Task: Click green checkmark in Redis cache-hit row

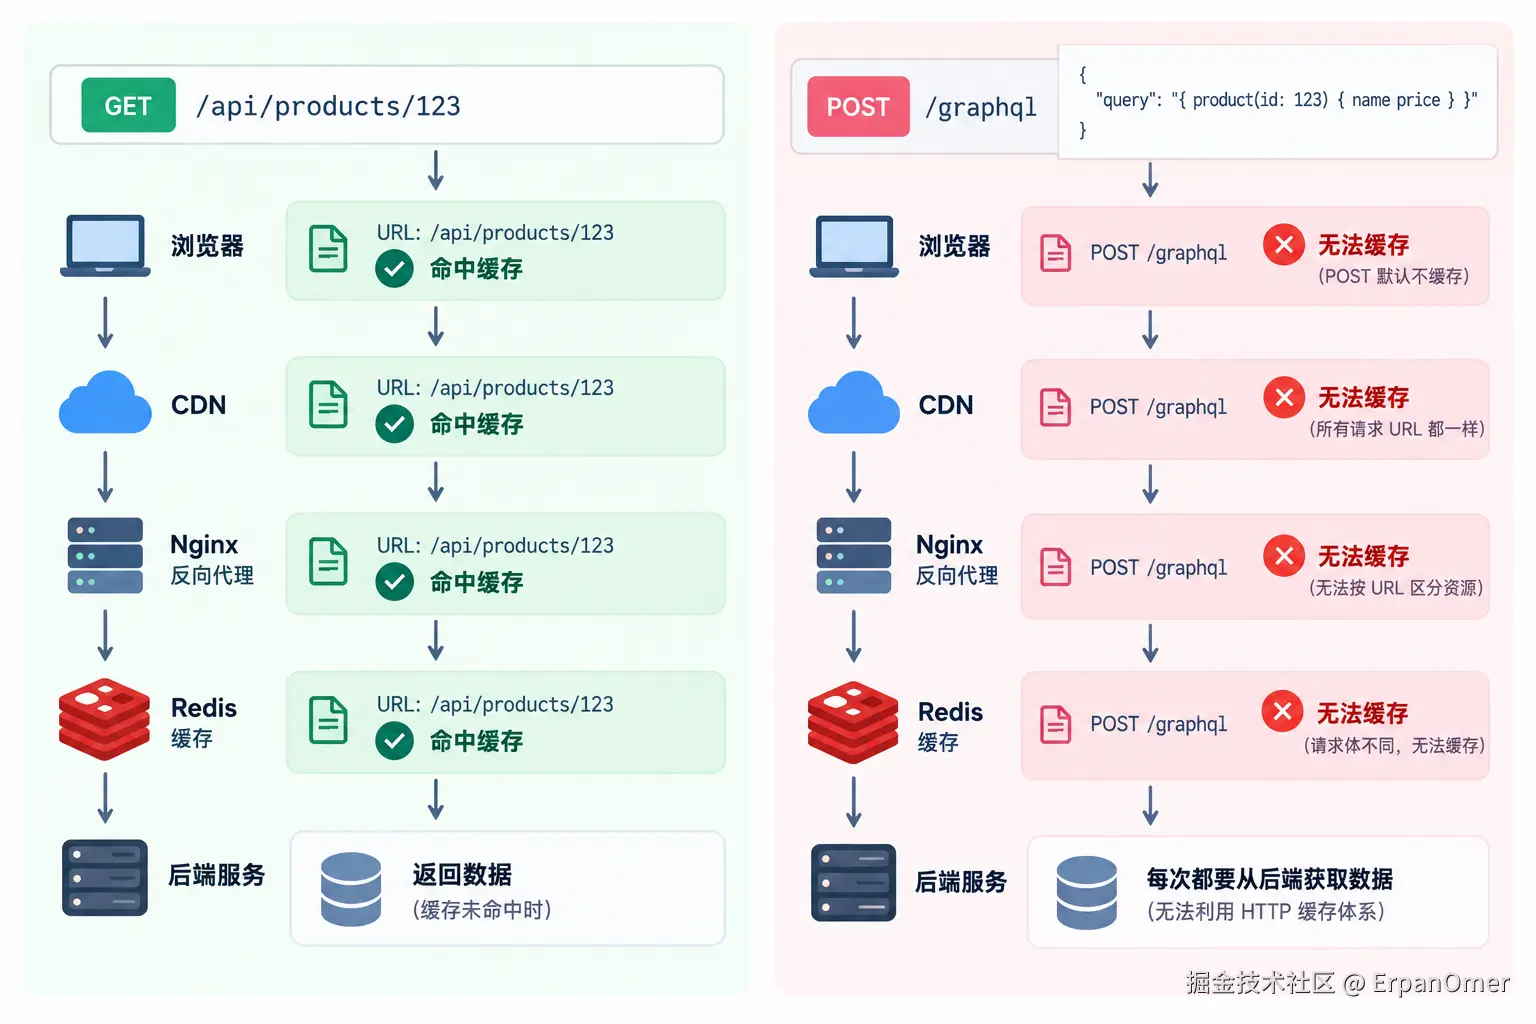Action: (x=395, y=741)
